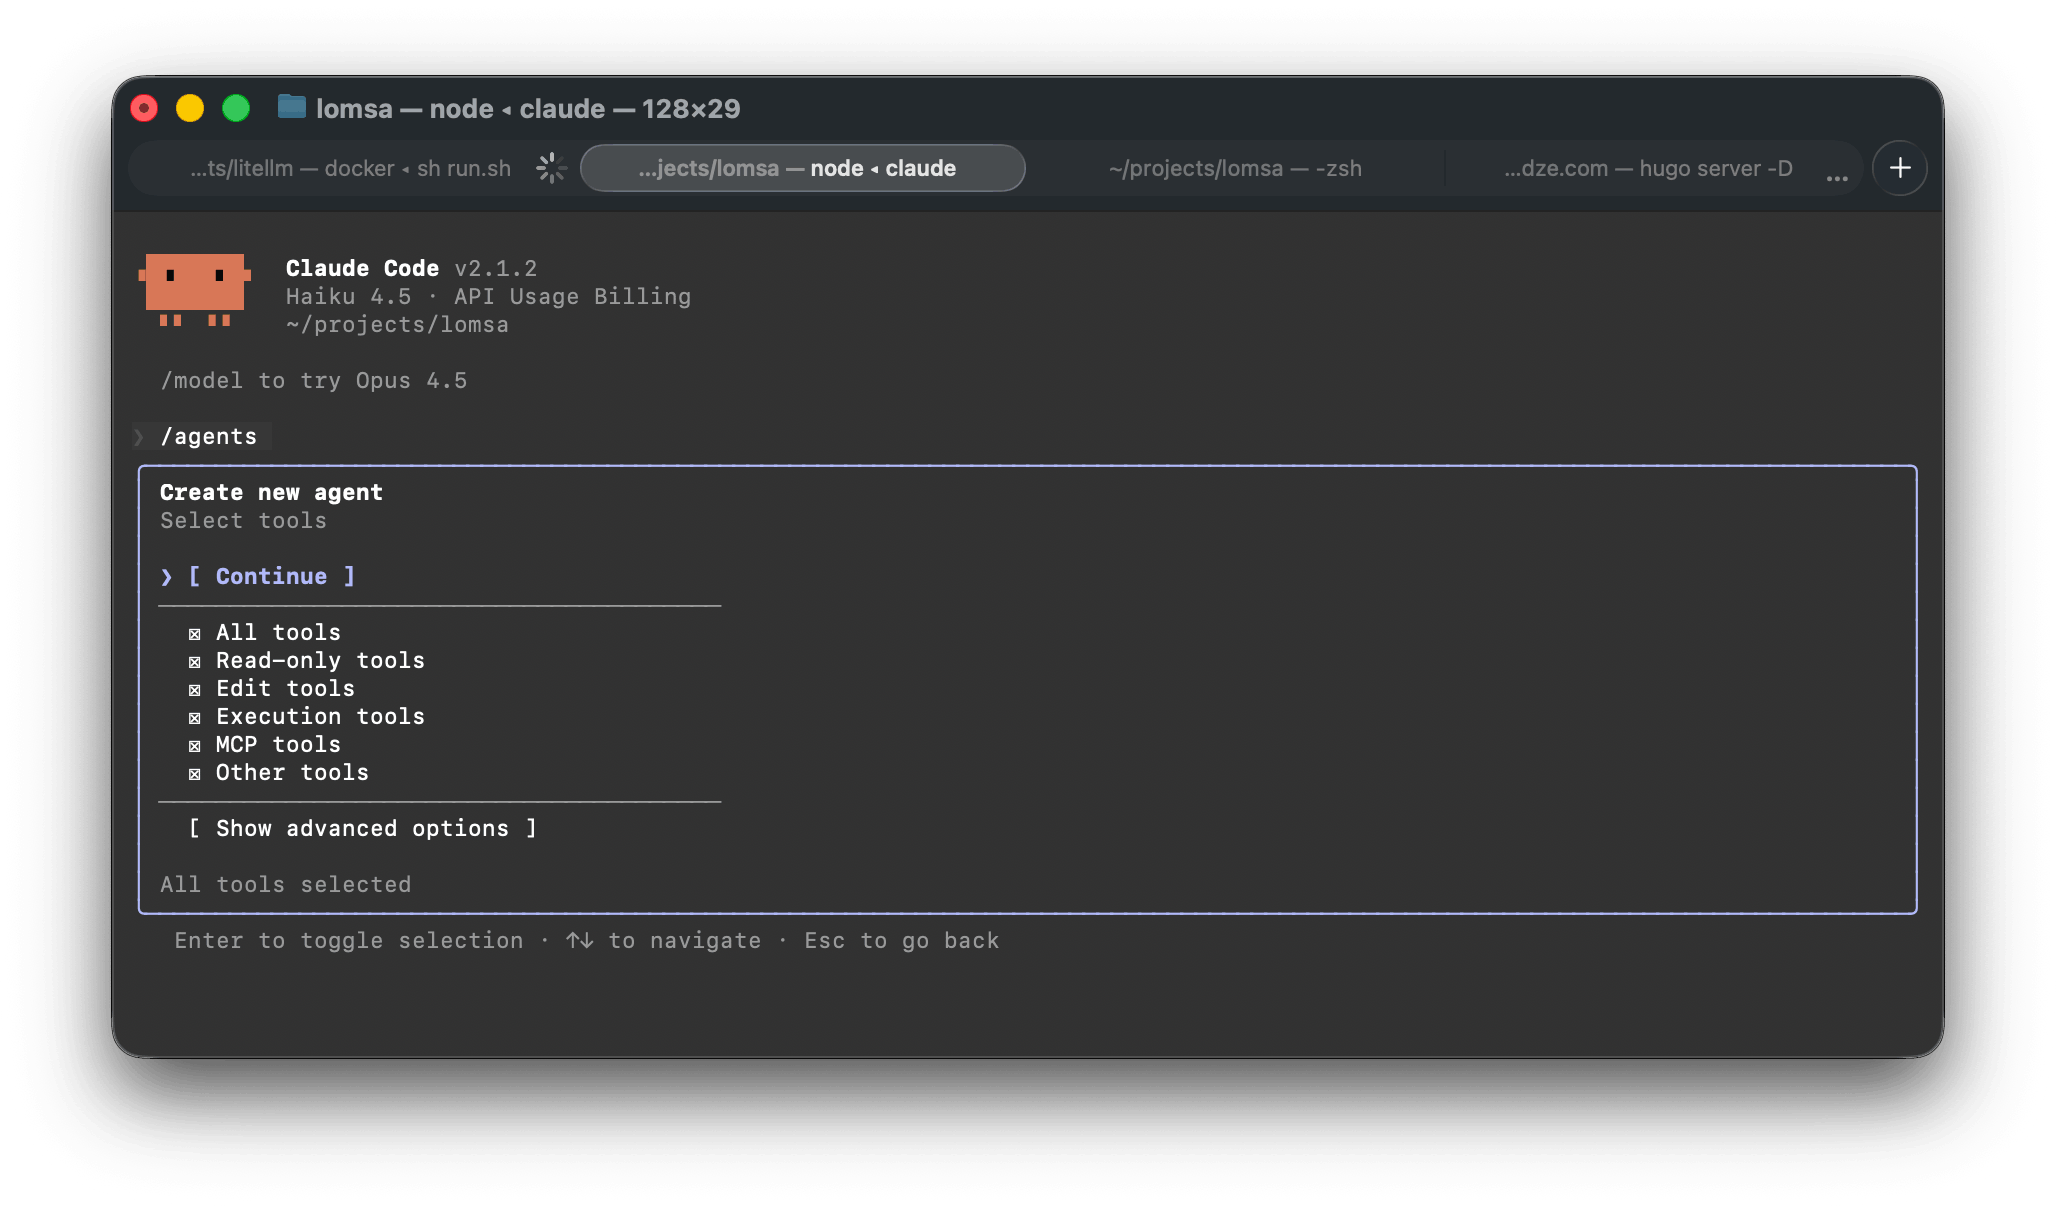Open the hugo server -D tab
Image resolution: width=2056 pixels, height=1206 pixels.
pos(1648,168)
